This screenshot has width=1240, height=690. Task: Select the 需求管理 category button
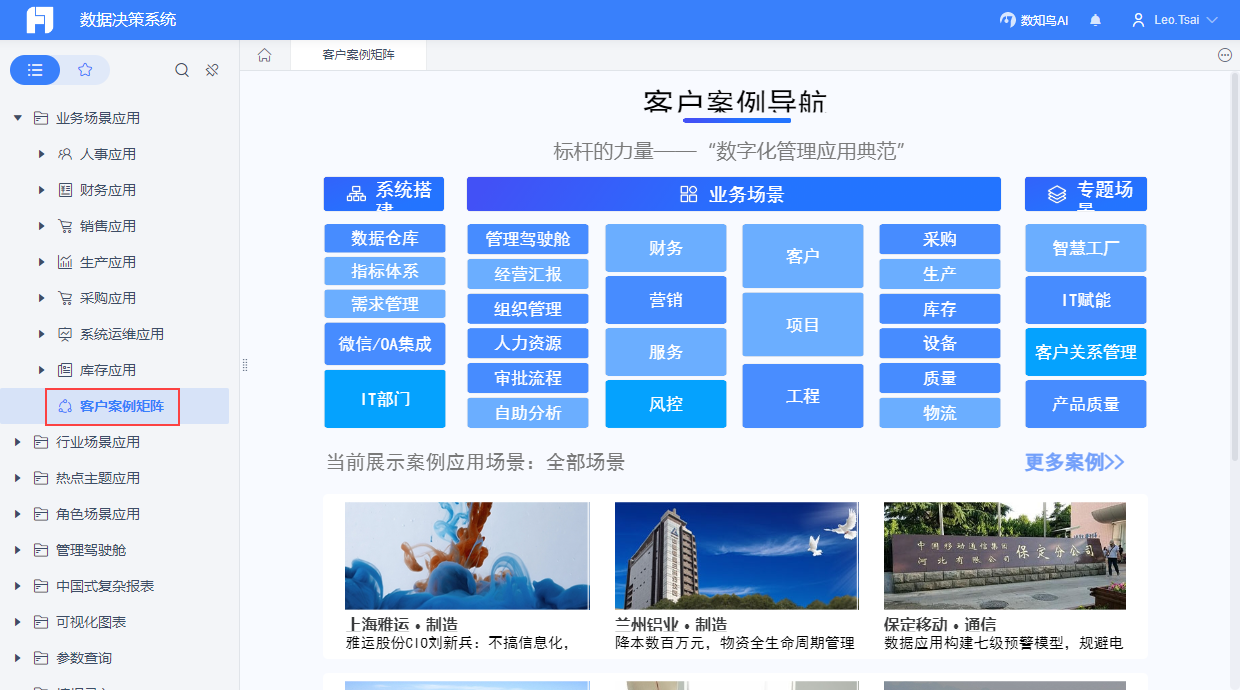click(384, 304)
